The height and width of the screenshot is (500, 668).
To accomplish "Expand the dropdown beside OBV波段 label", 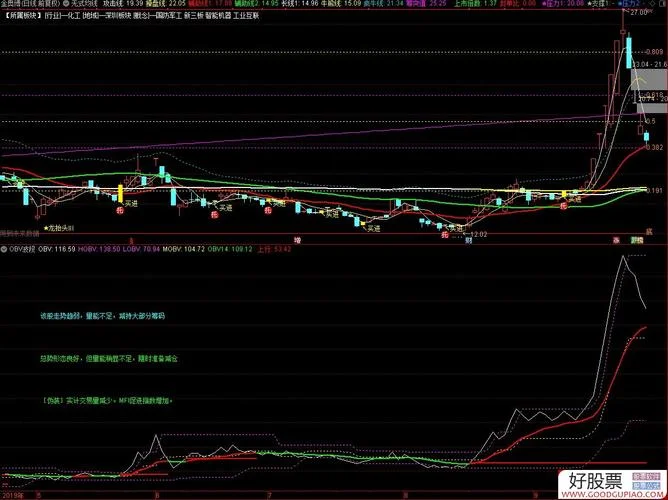I will tap(5, 249).
